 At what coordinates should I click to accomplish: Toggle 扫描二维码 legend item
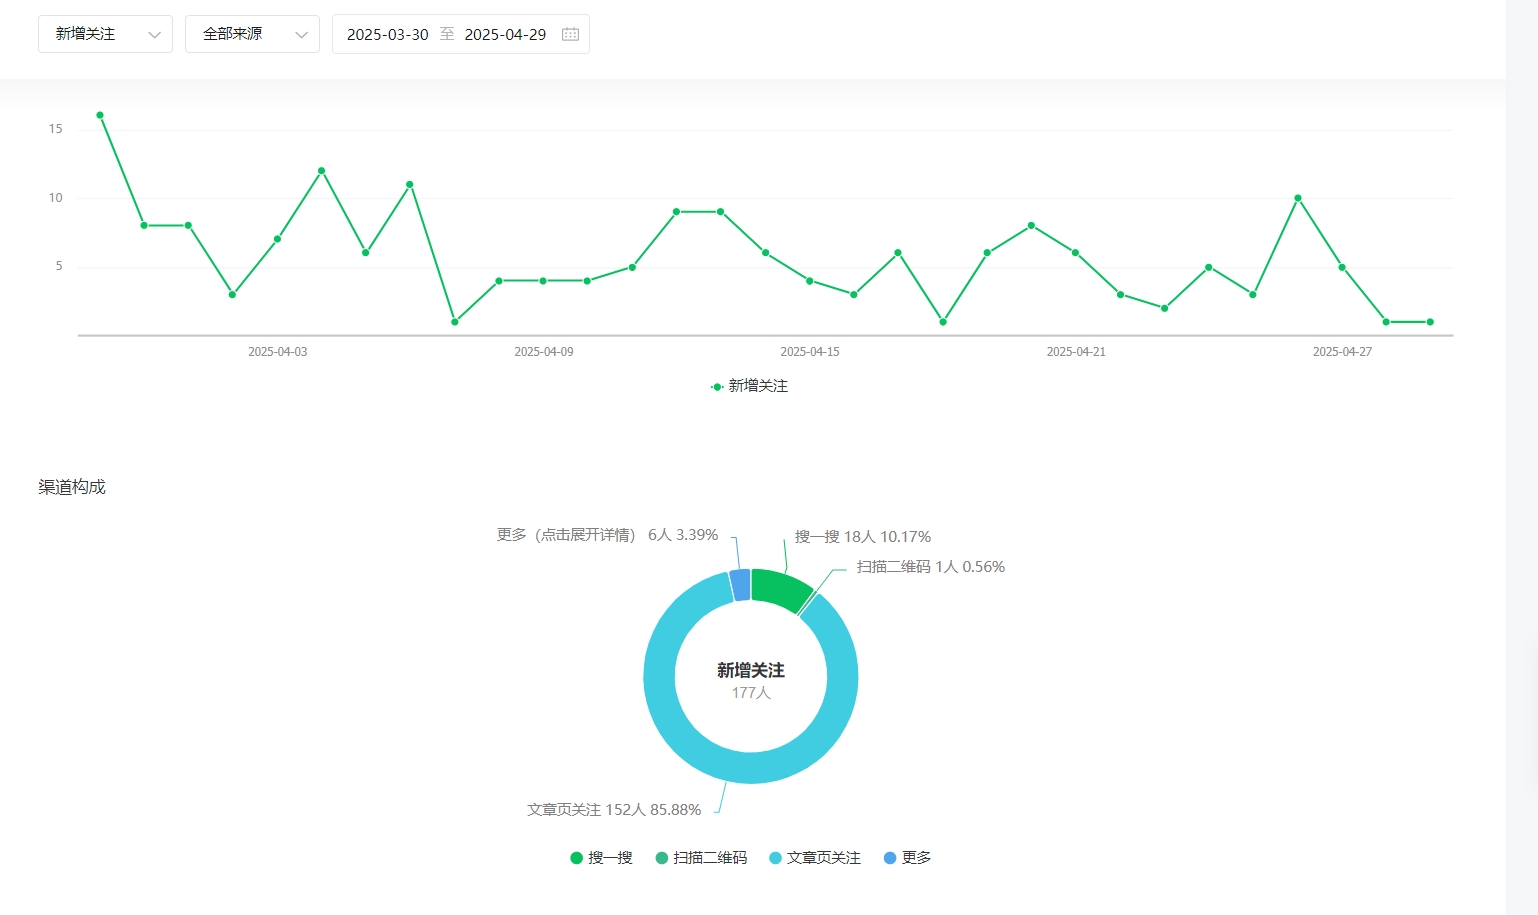tap(701, 858)
